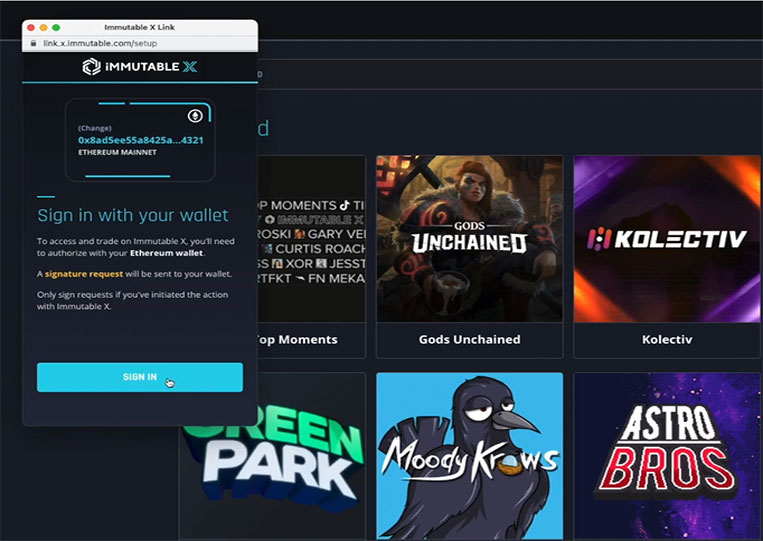Open the Top Moments collection image
Image resolution: width=763 pixels, height=541 pixels.
point(311,239)
